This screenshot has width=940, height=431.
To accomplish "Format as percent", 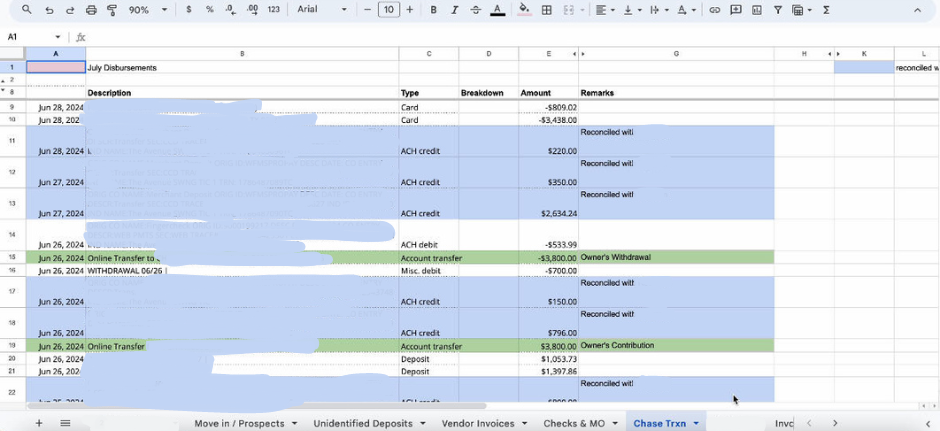I will tap(209, 10).
